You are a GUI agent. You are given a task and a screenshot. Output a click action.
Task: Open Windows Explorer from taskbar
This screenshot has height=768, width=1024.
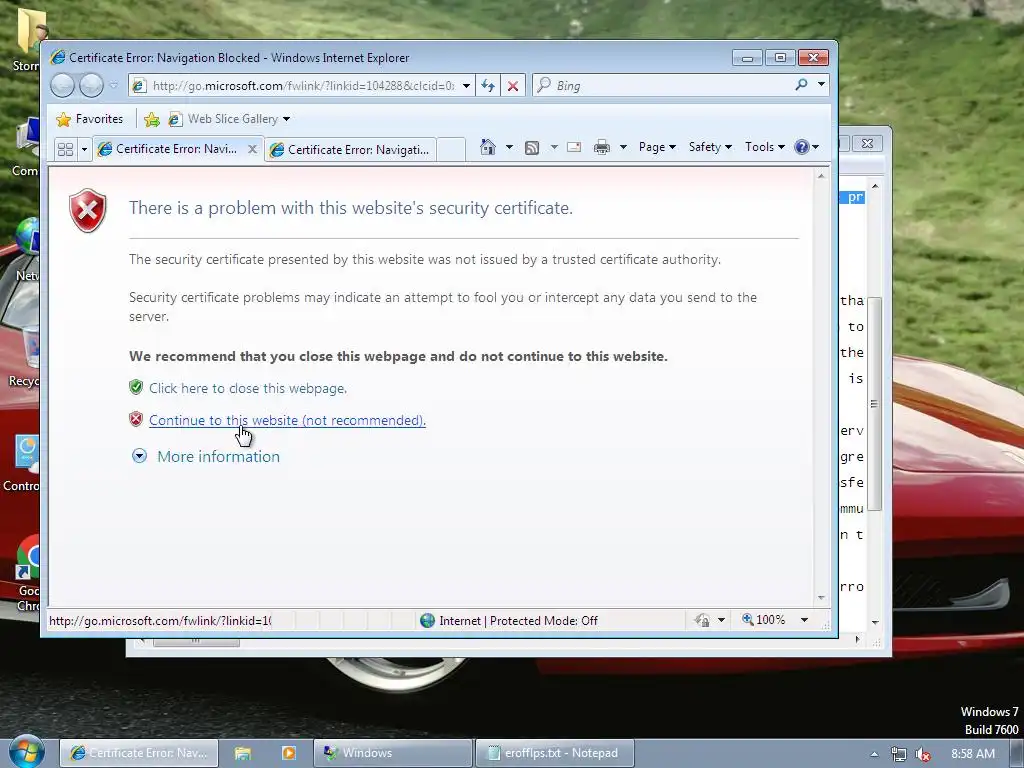pos(243,753)
